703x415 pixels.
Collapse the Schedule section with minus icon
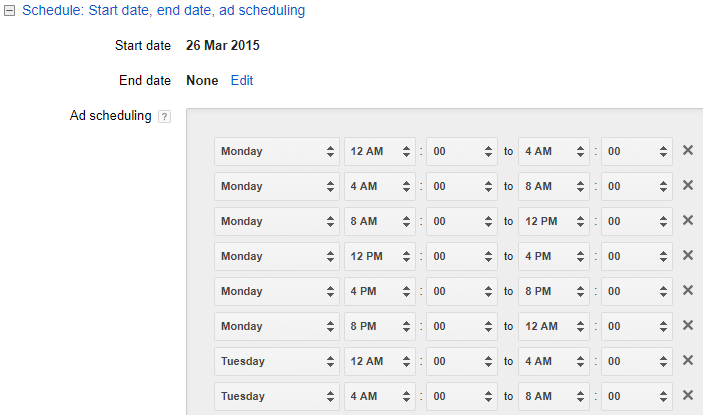click(9, 11)
